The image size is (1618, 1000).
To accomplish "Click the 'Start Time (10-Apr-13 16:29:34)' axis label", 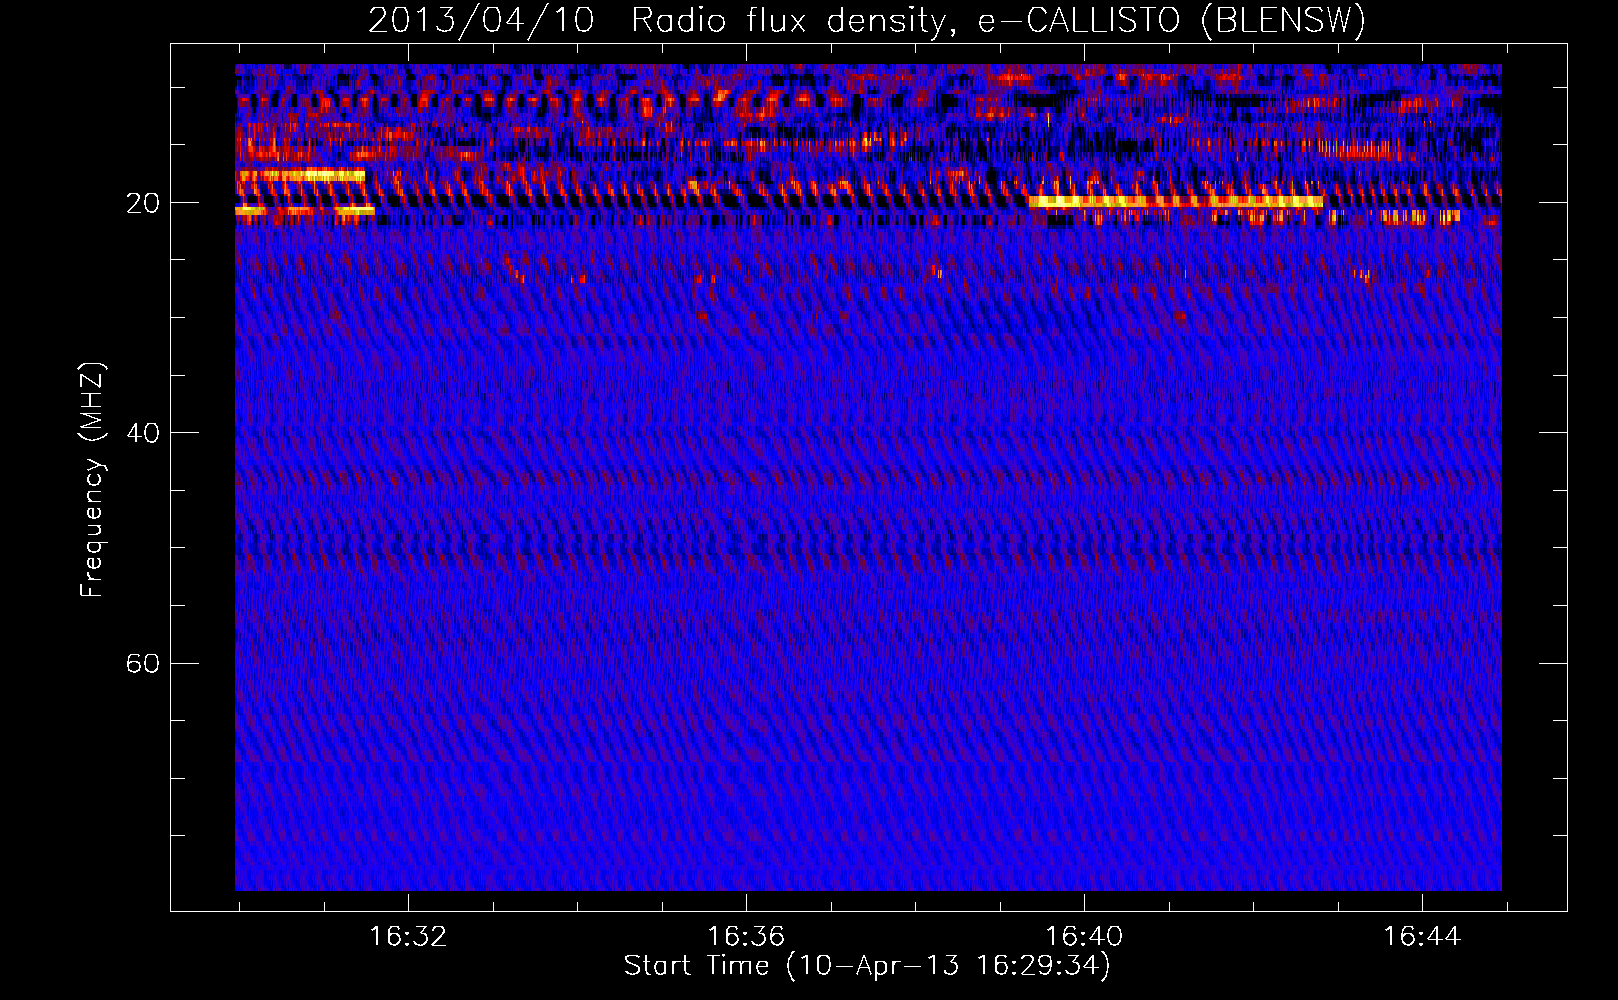I will point(867,966).
